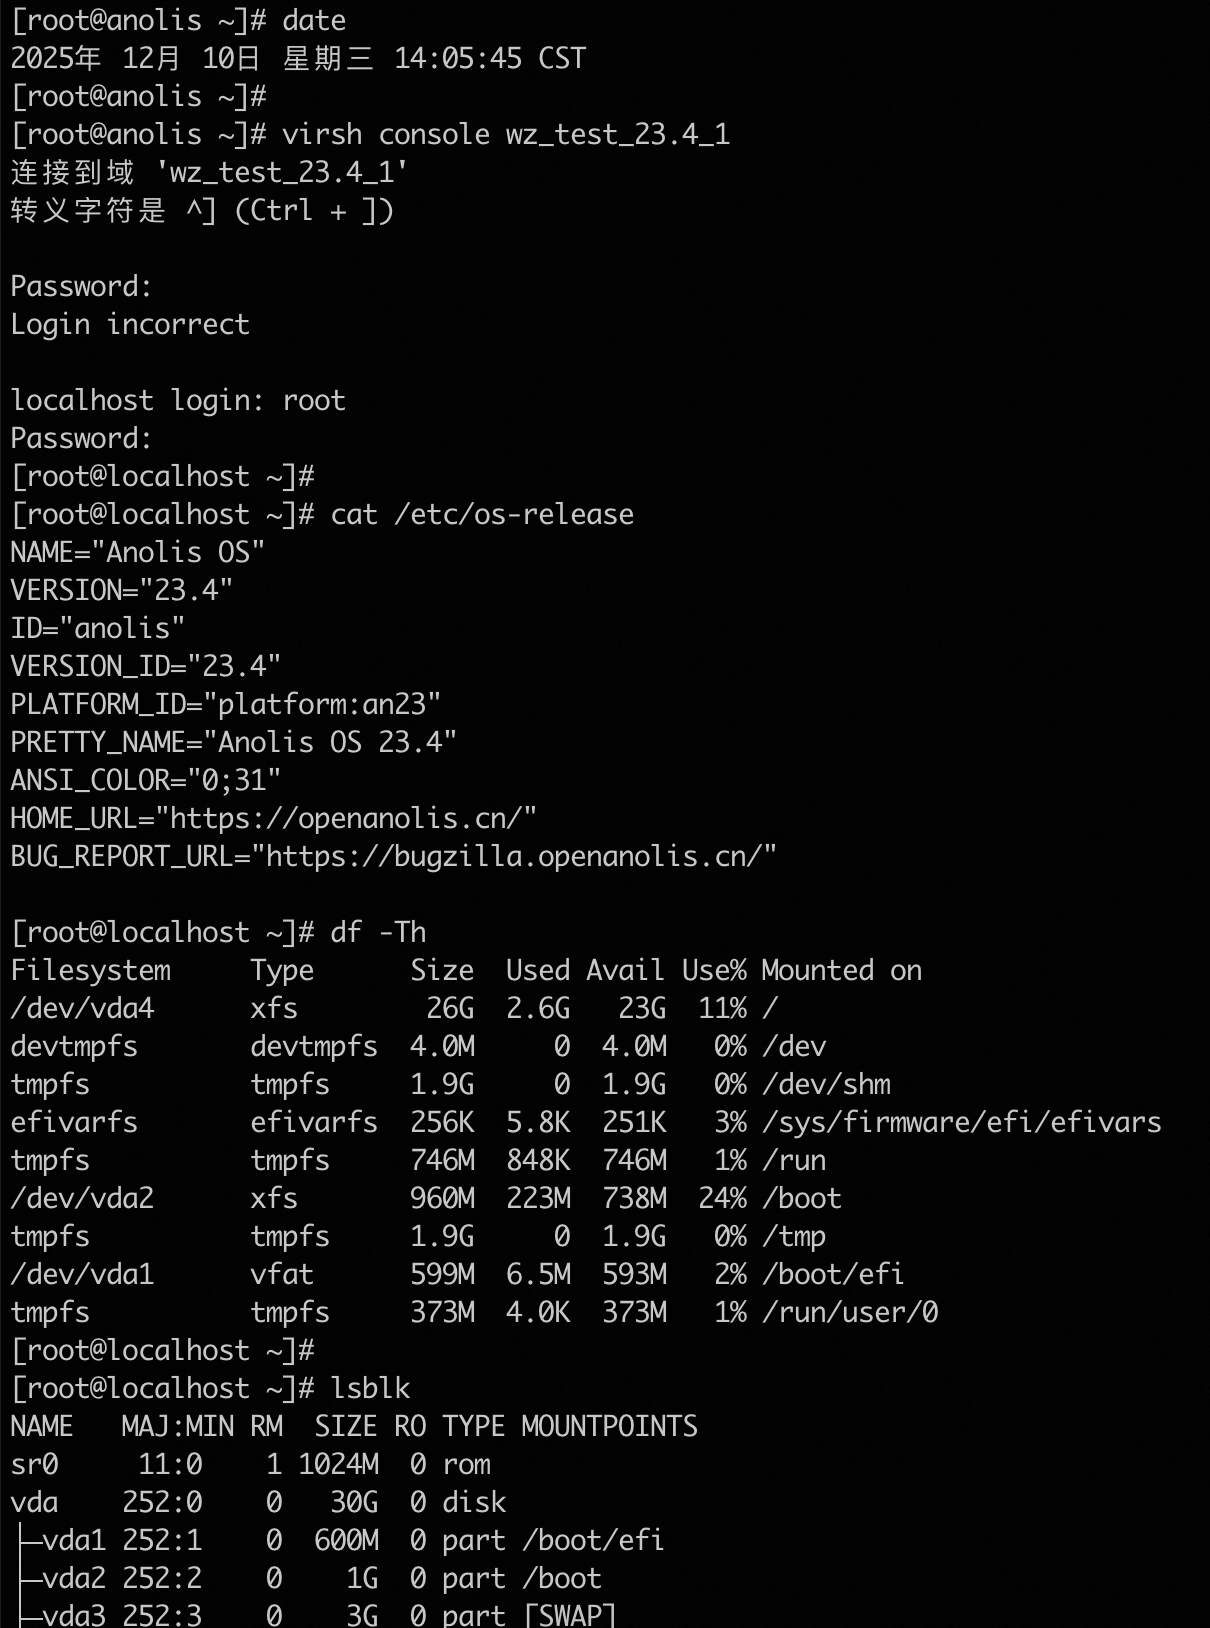
Task: Click the 'df -Th' command text
Action: pos(378,933)
